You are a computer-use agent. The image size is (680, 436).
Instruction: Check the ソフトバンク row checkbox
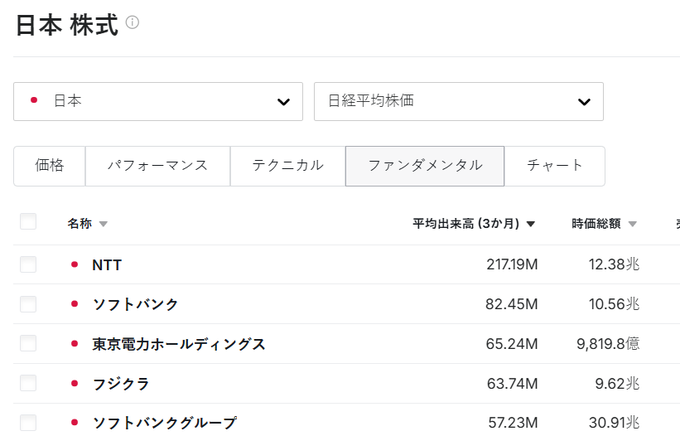click(28, 304)
